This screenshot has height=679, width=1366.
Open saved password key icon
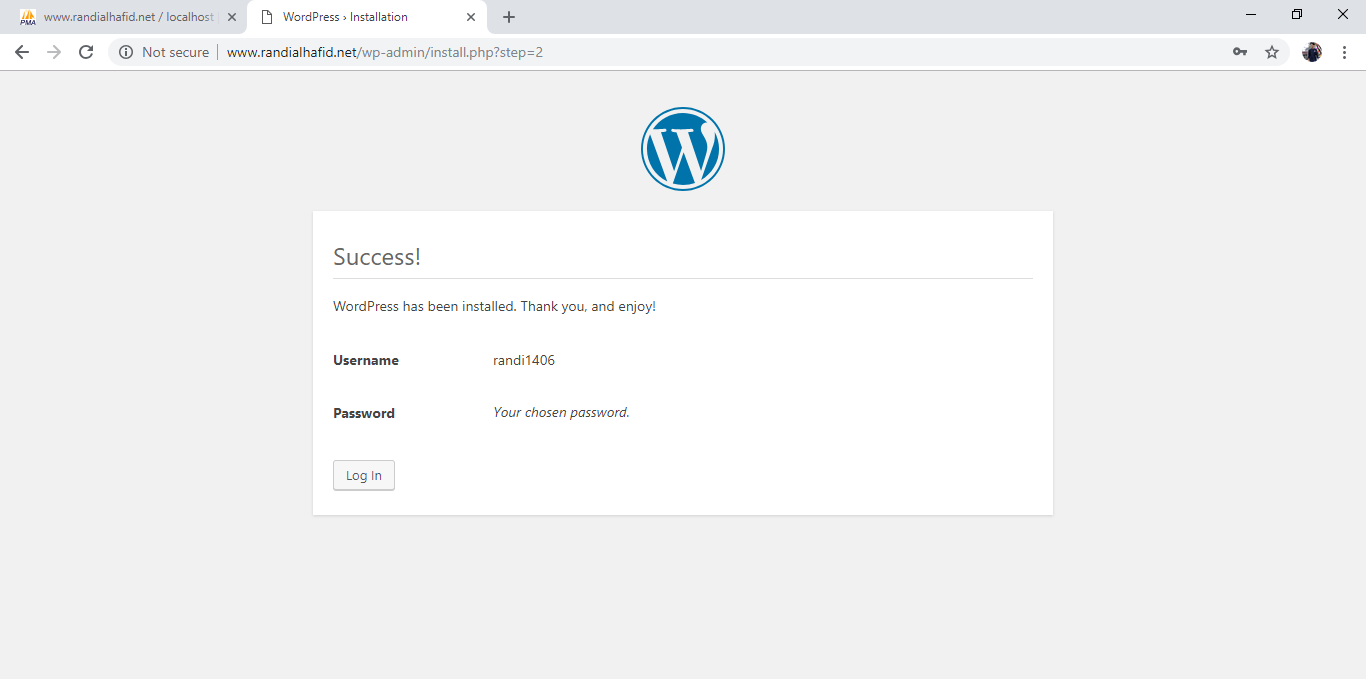click(x=1240, y=52)
